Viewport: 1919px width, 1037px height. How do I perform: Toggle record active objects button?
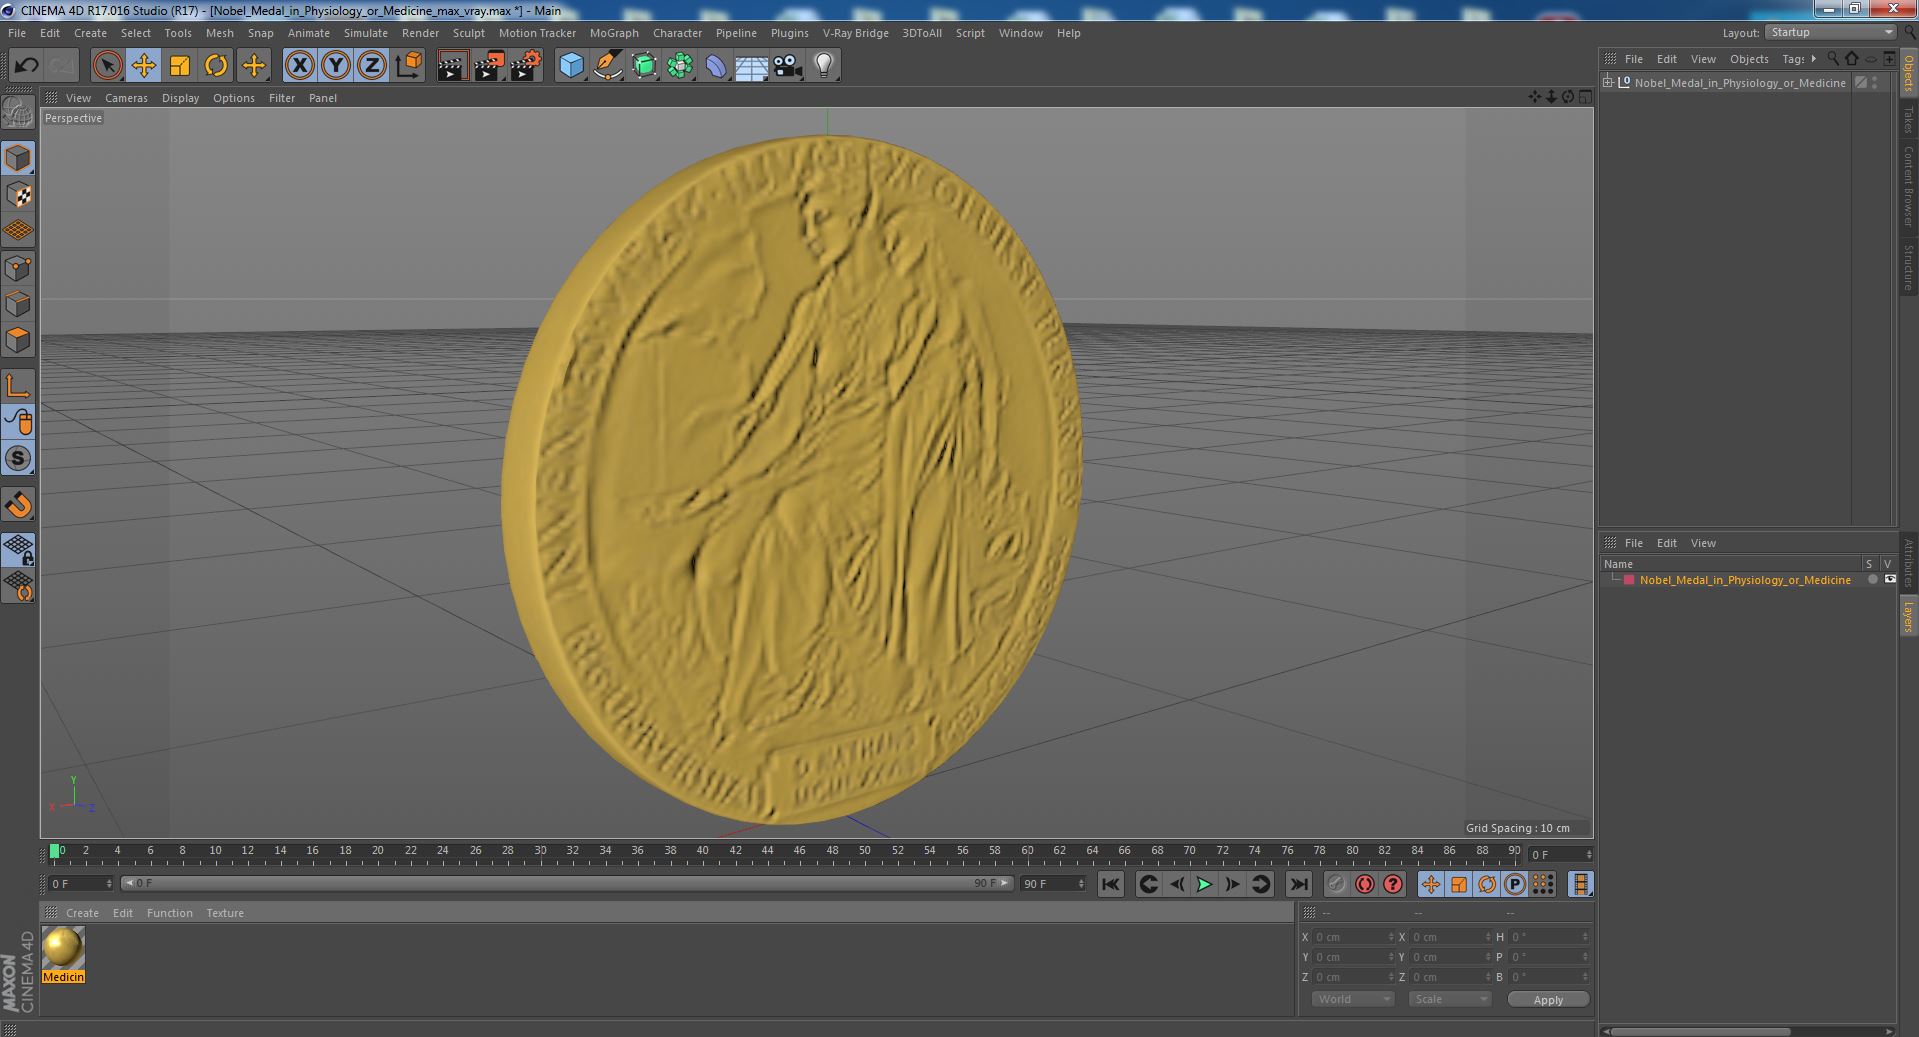click(1336, 884)
